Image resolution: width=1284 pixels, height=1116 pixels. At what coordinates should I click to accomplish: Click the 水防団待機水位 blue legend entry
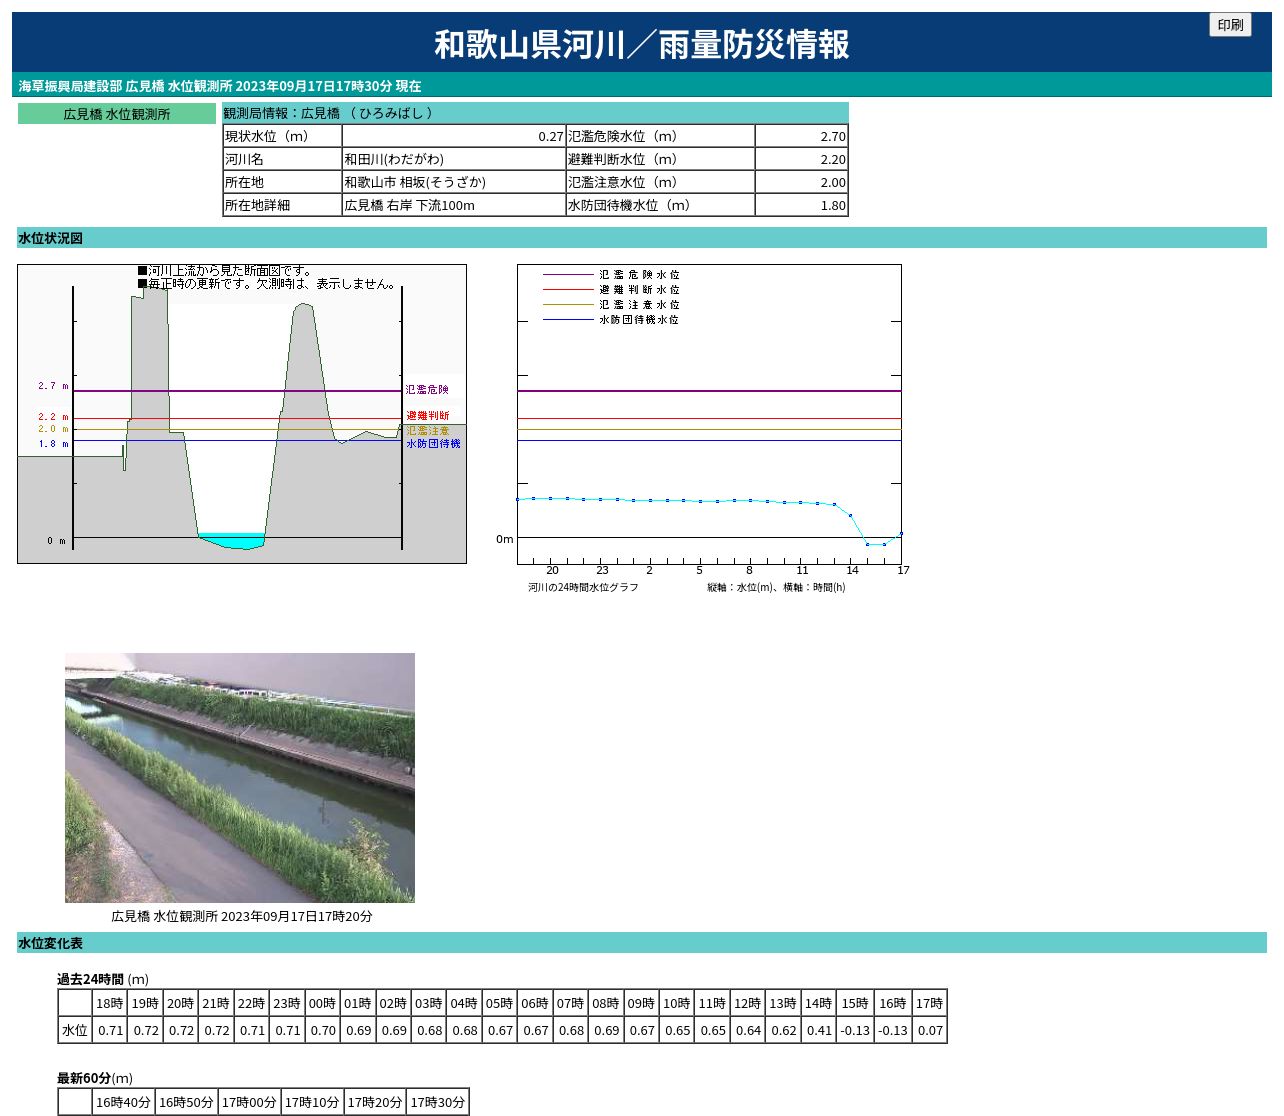611,320
